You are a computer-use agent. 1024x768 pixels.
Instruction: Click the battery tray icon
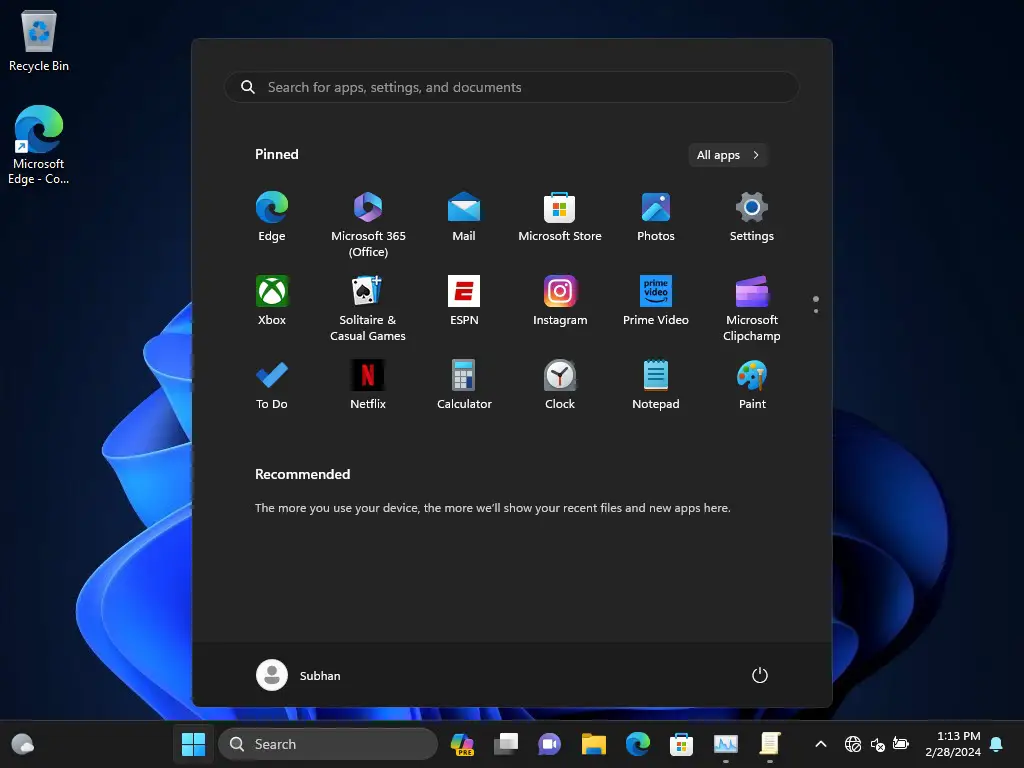tap(901, 744)
